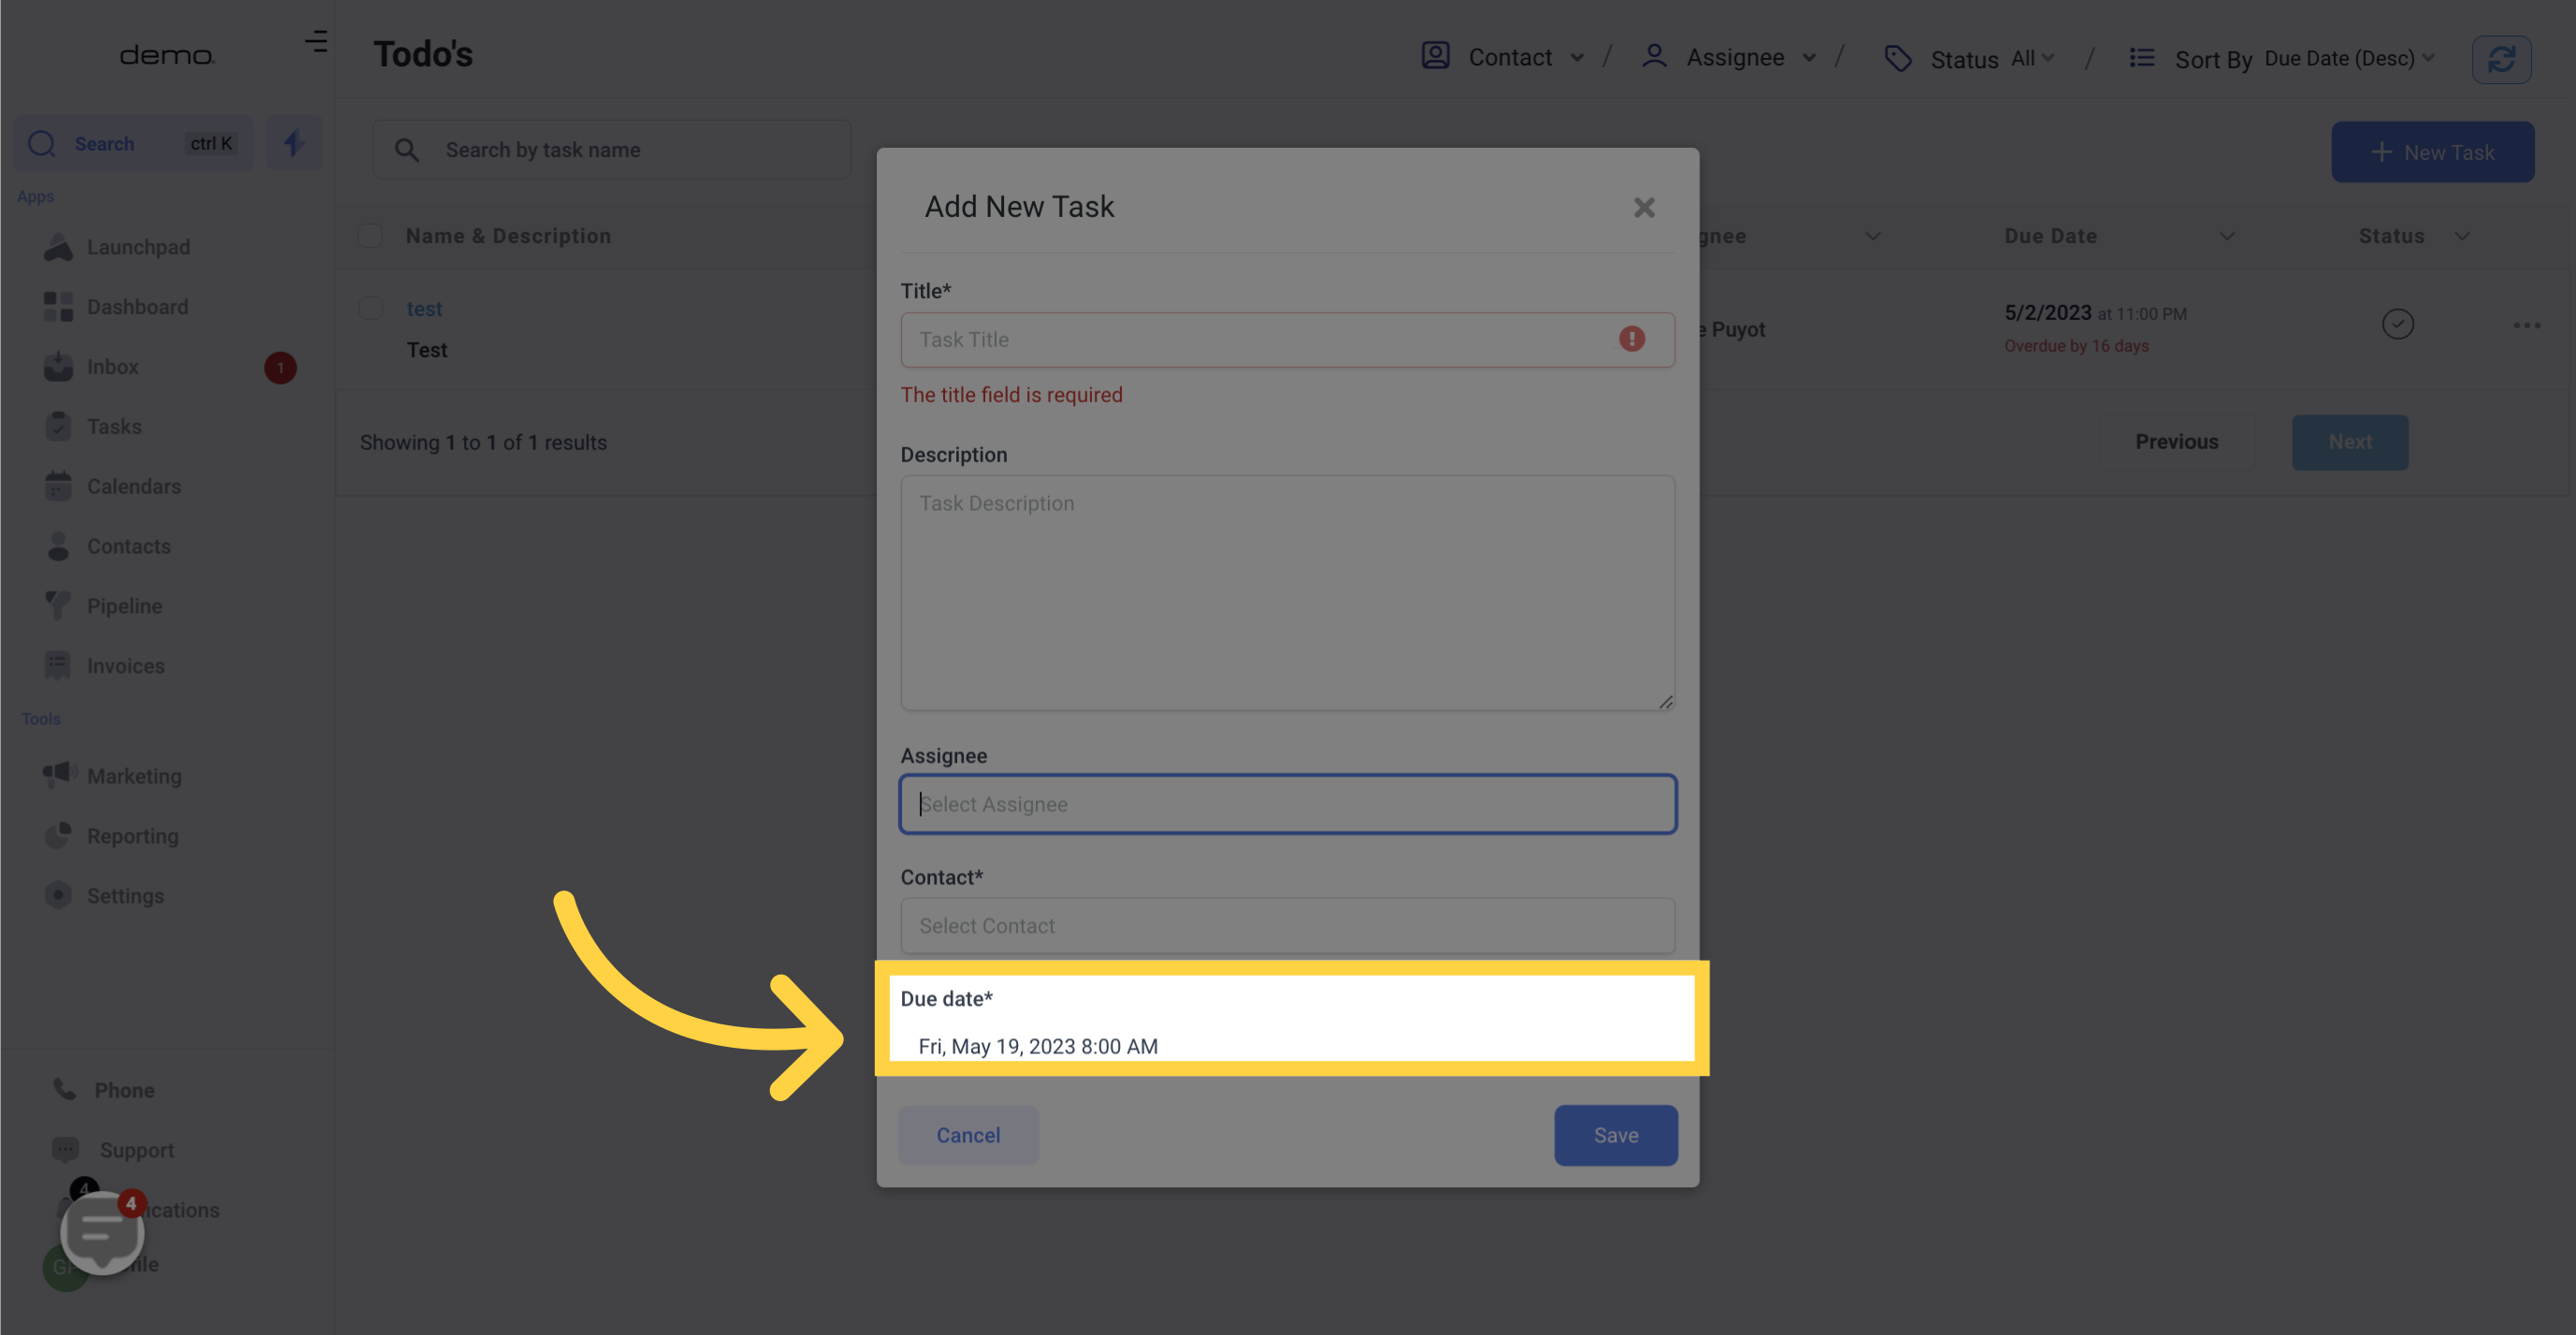Click the Support chat icon
The image size is (2576, 1335).
pos(66,1150)
